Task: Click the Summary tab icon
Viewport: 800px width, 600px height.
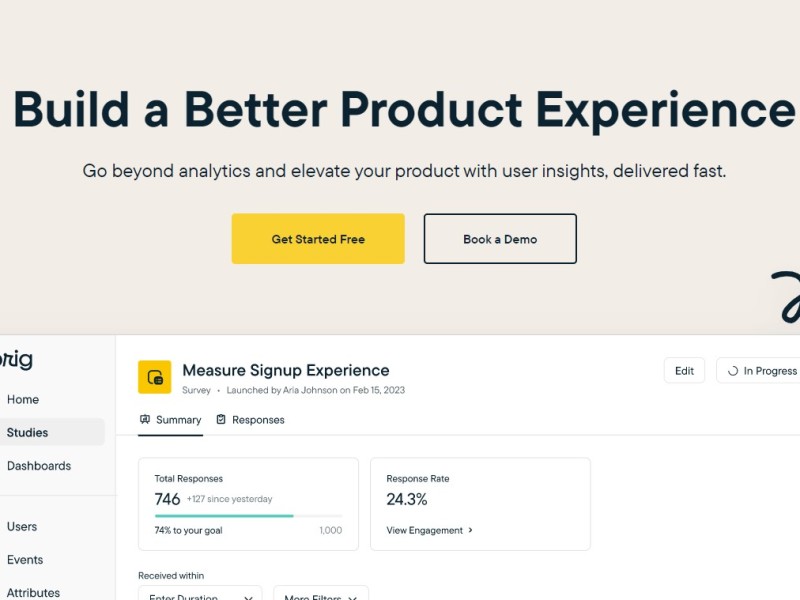Action: 145,419
